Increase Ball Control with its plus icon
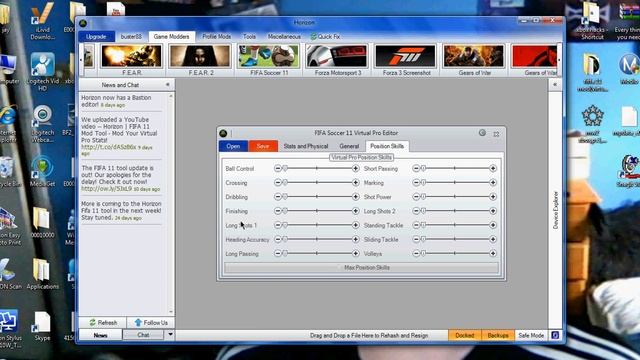Screen dimensions: 640x360 [x=356, y=169]
